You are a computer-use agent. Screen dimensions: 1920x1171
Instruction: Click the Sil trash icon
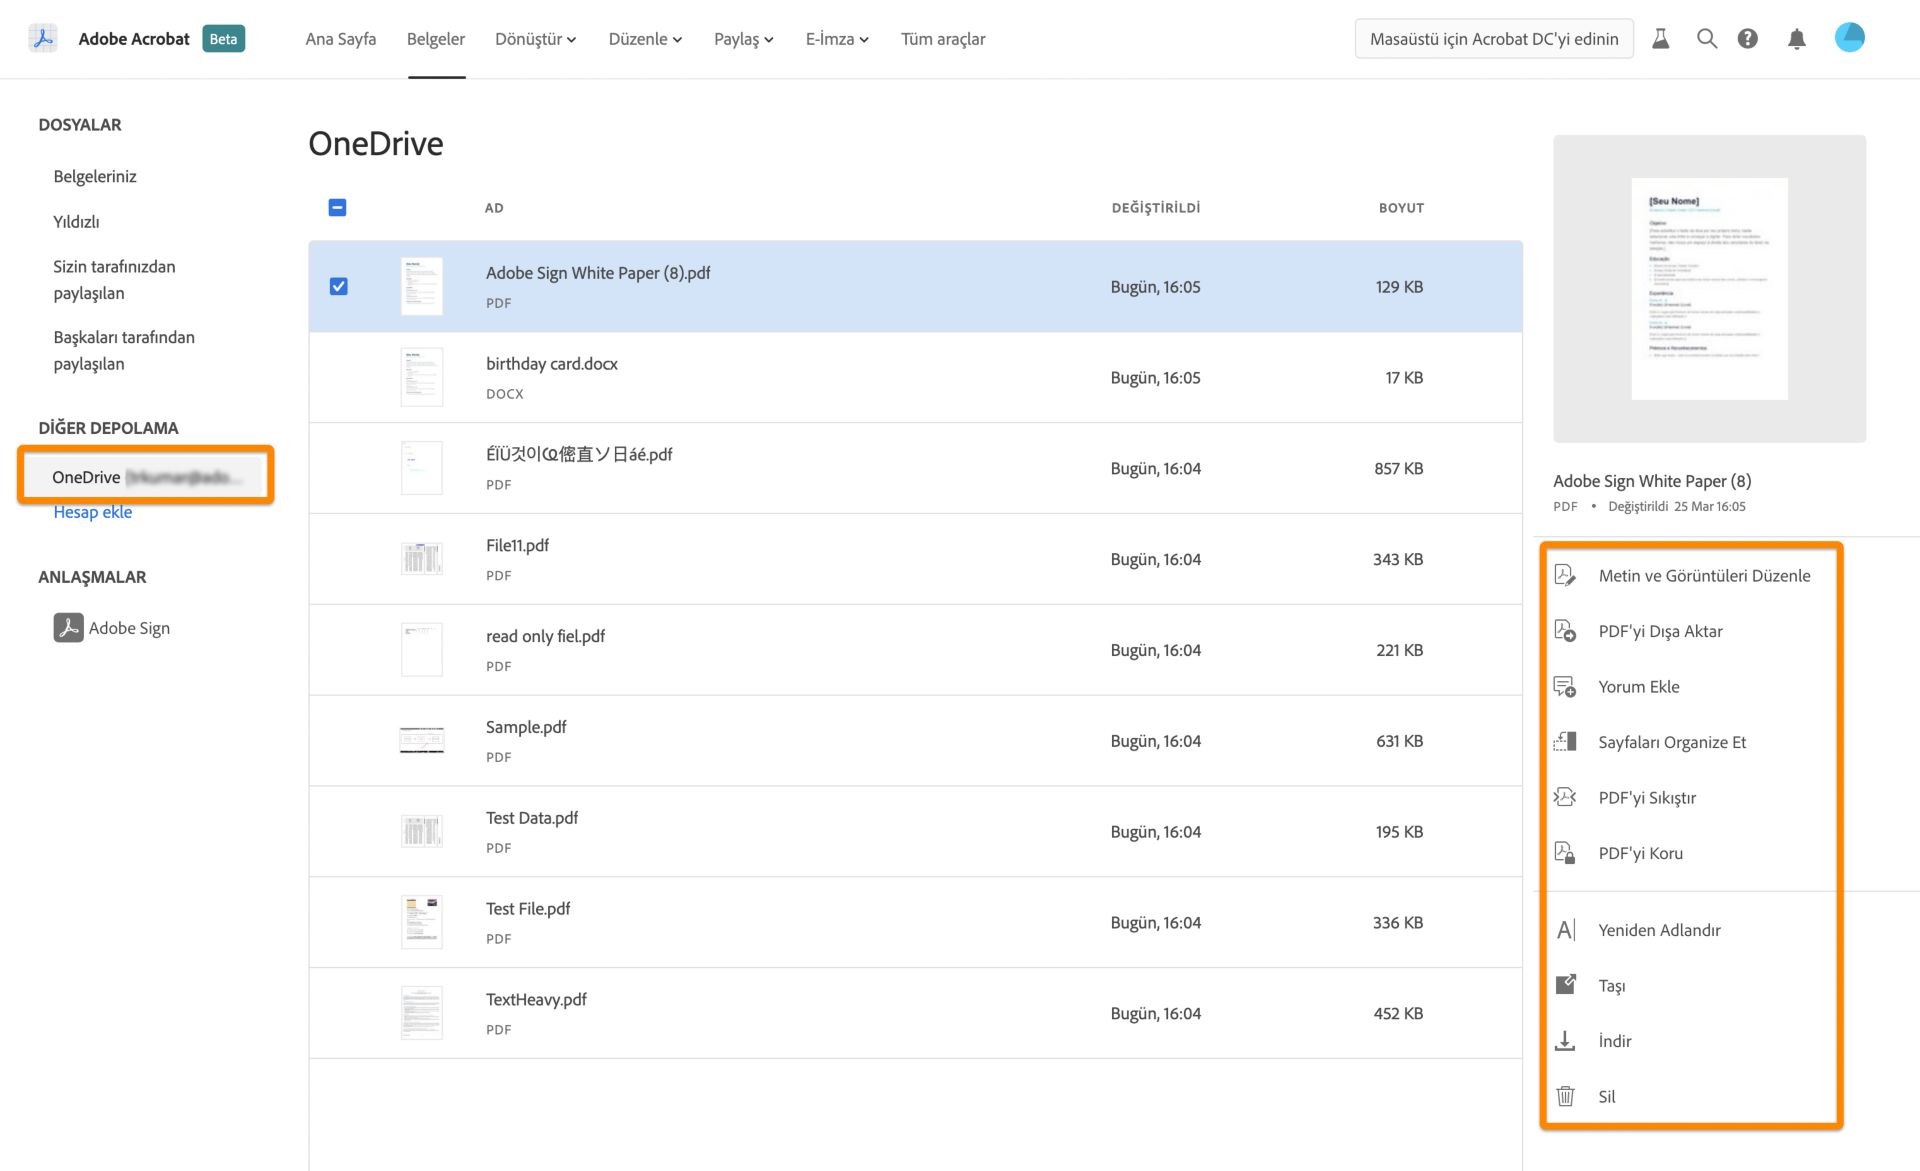coord(1565,1096)
